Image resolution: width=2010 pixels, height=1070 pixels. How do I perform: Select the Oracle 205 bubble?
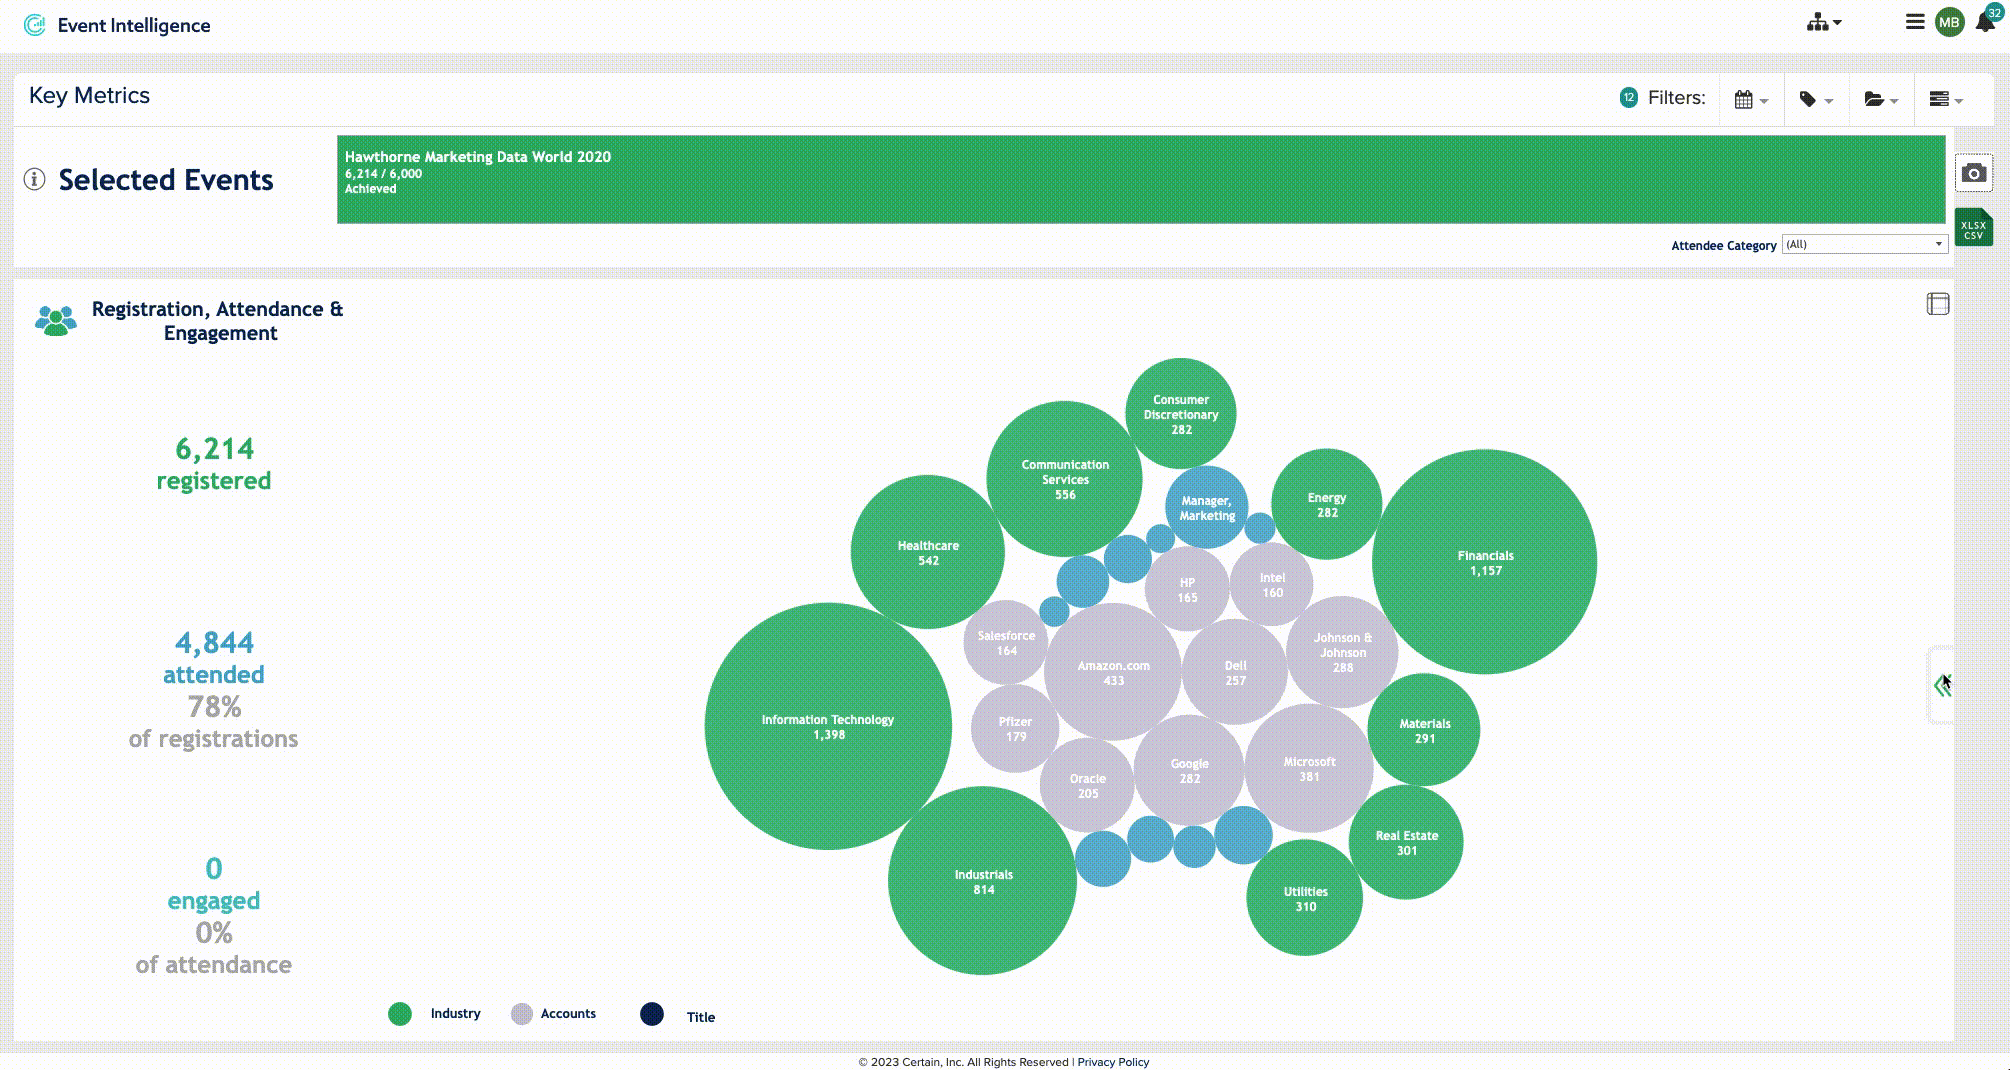pyautogui.click(x=1087, y=785)
